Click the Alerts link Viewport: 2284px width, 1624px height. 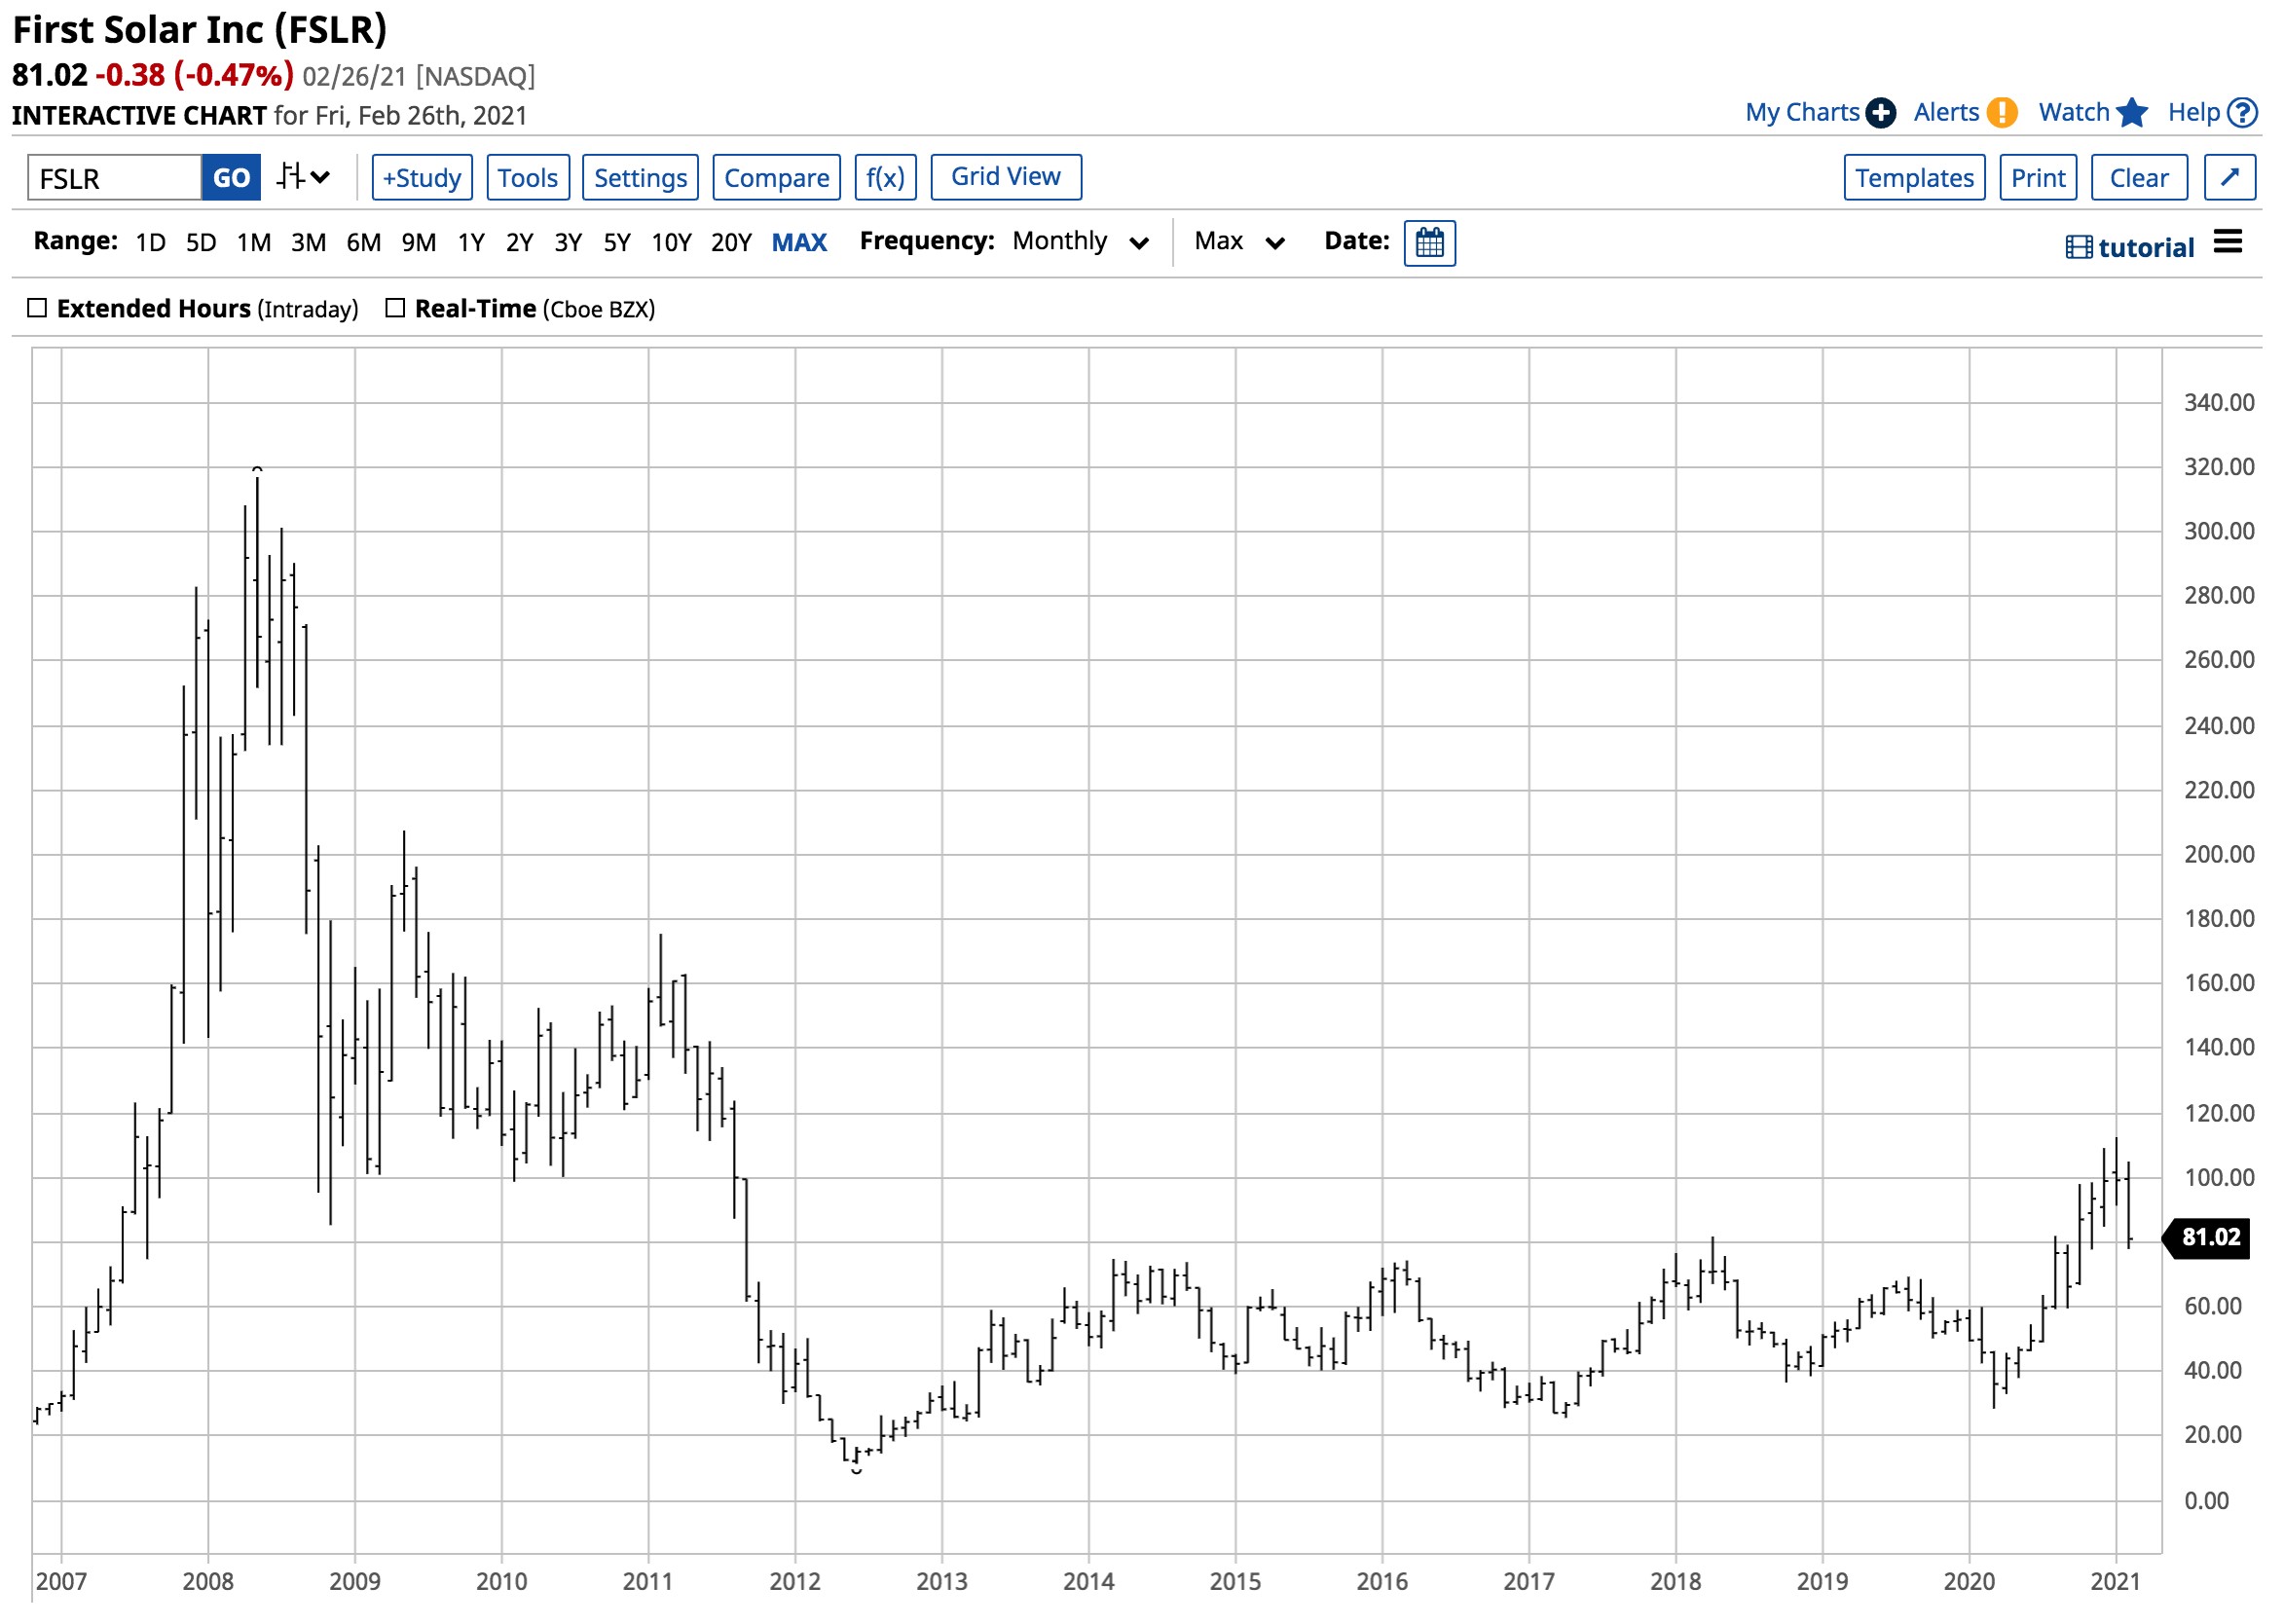(x=1946, y=112)
